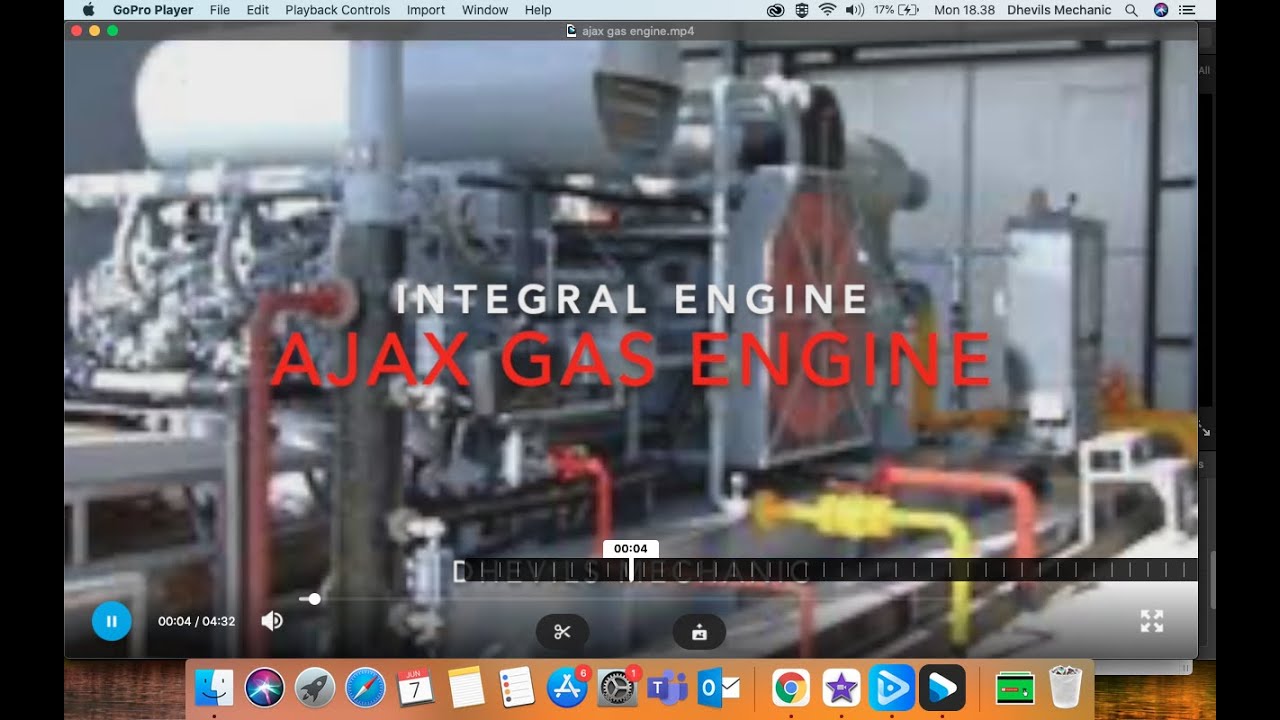This screenshot has width=1280, height=720.
Task: Open the Playback Controls menu
Action: click(338, 10)
